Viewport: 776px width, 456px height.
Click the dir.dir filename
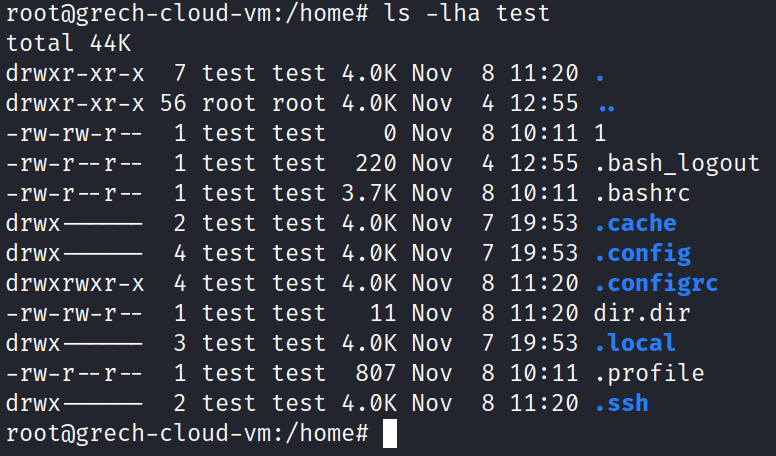pyautogui.click(x=642, y=313)
